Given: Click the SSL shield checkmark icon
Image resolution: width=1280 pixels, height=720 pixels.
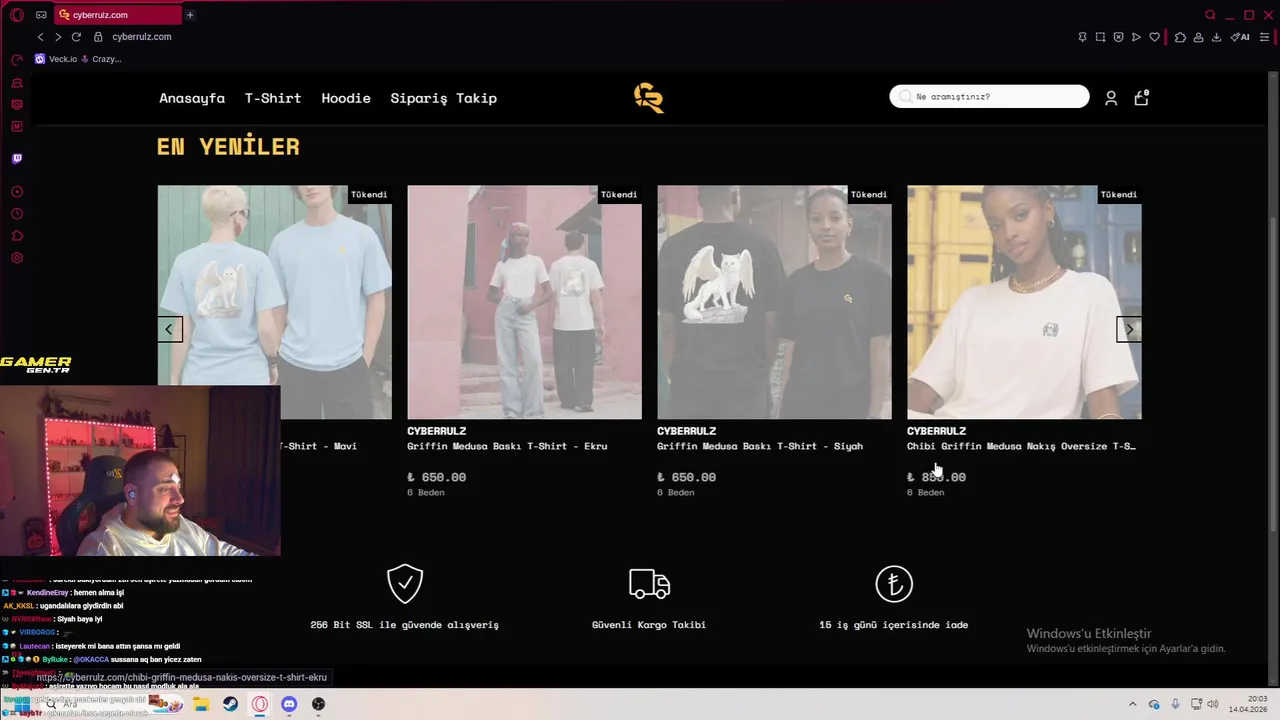Looking at the screenshot, I should 405,584.
